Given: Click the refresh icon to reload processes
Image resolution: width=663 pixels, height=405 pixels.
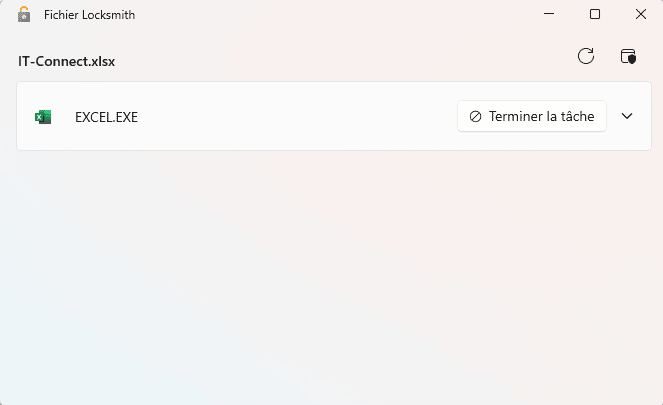Looking at the screenshot, I should click(x=586, y=56).
